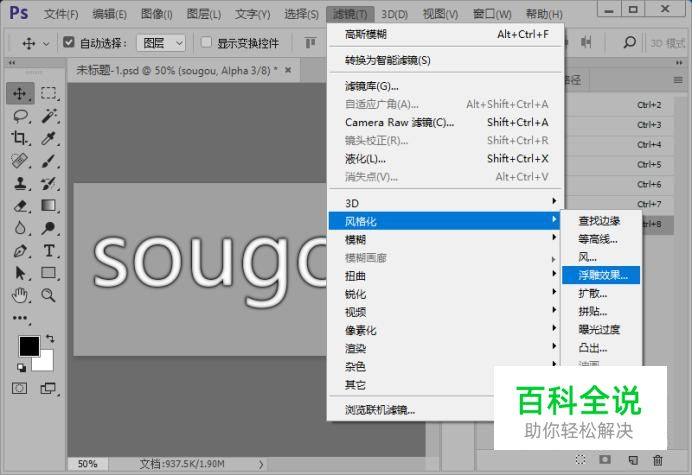The image size is (692, 475).
Task: Open the auto-select Layer dropdown
Action: click(161, 43)
